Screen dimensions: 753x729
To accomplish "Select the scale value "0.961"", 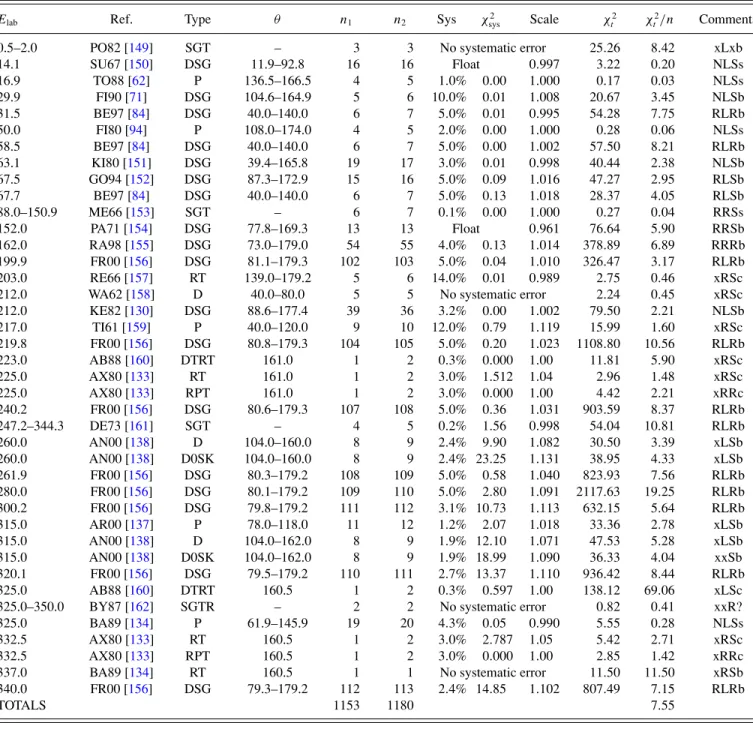I will coord(544,229).
